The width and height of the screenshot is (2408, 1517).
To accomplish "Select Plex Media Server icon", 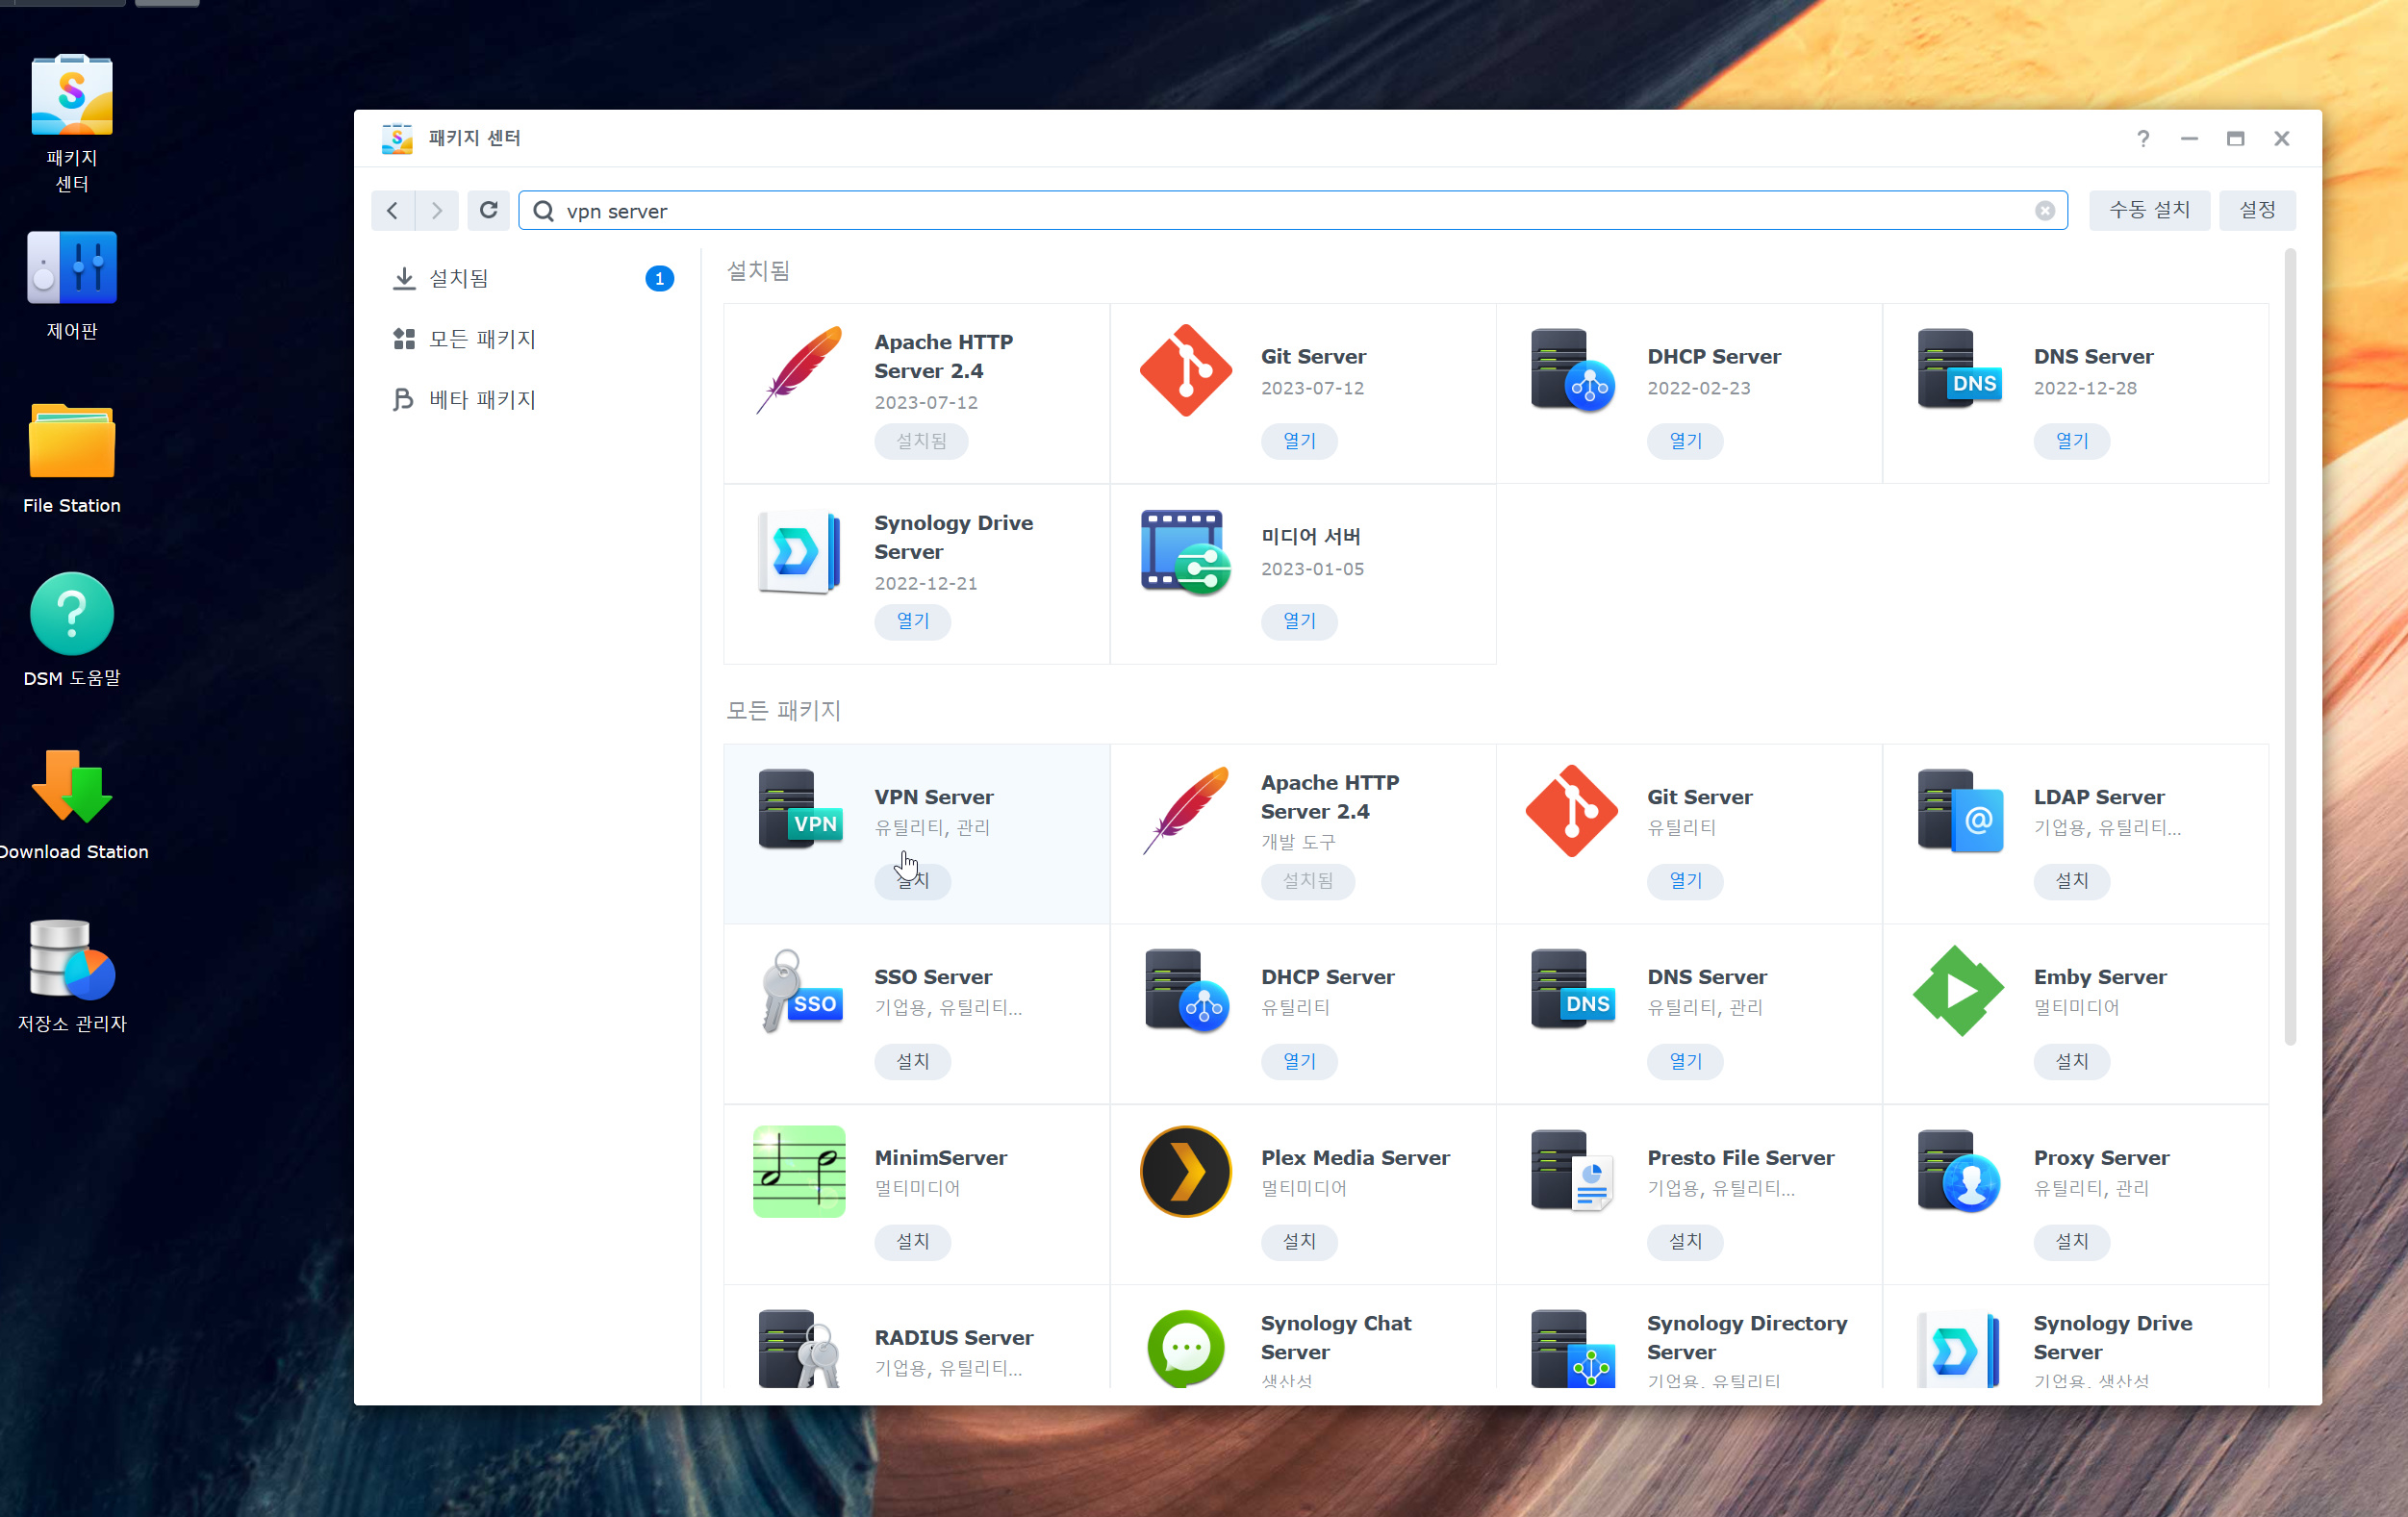I will [1185, 1171].
